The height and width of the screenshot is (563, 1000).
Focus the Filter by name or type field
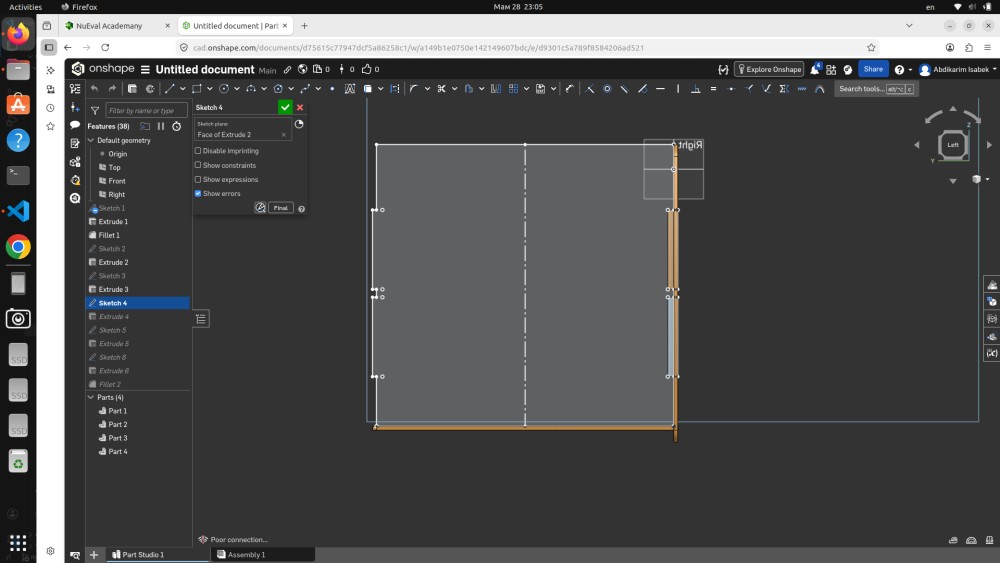pyautogui.click(x=147, y=110)
